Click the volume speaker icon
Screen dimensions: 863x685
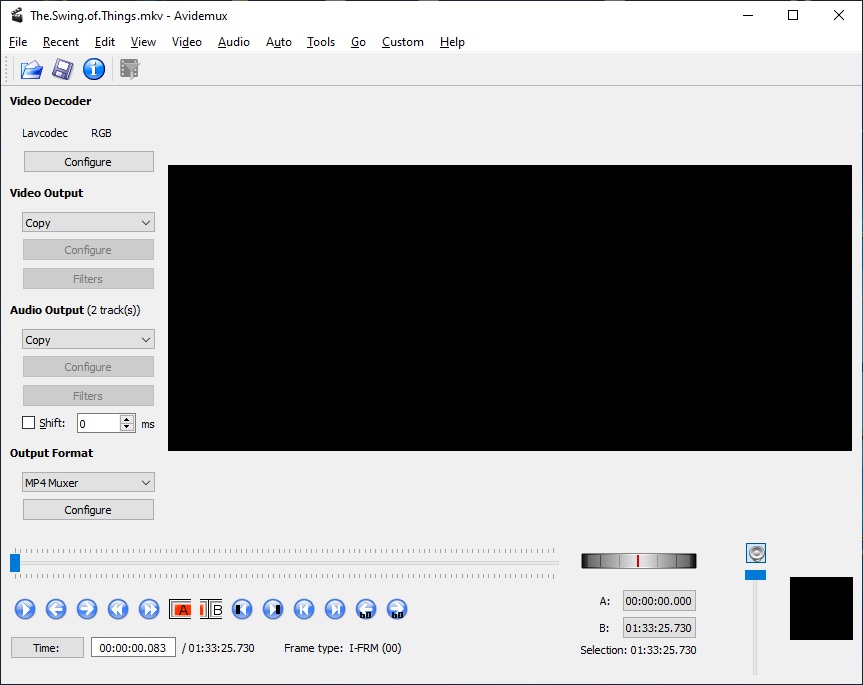pos(756,553)
